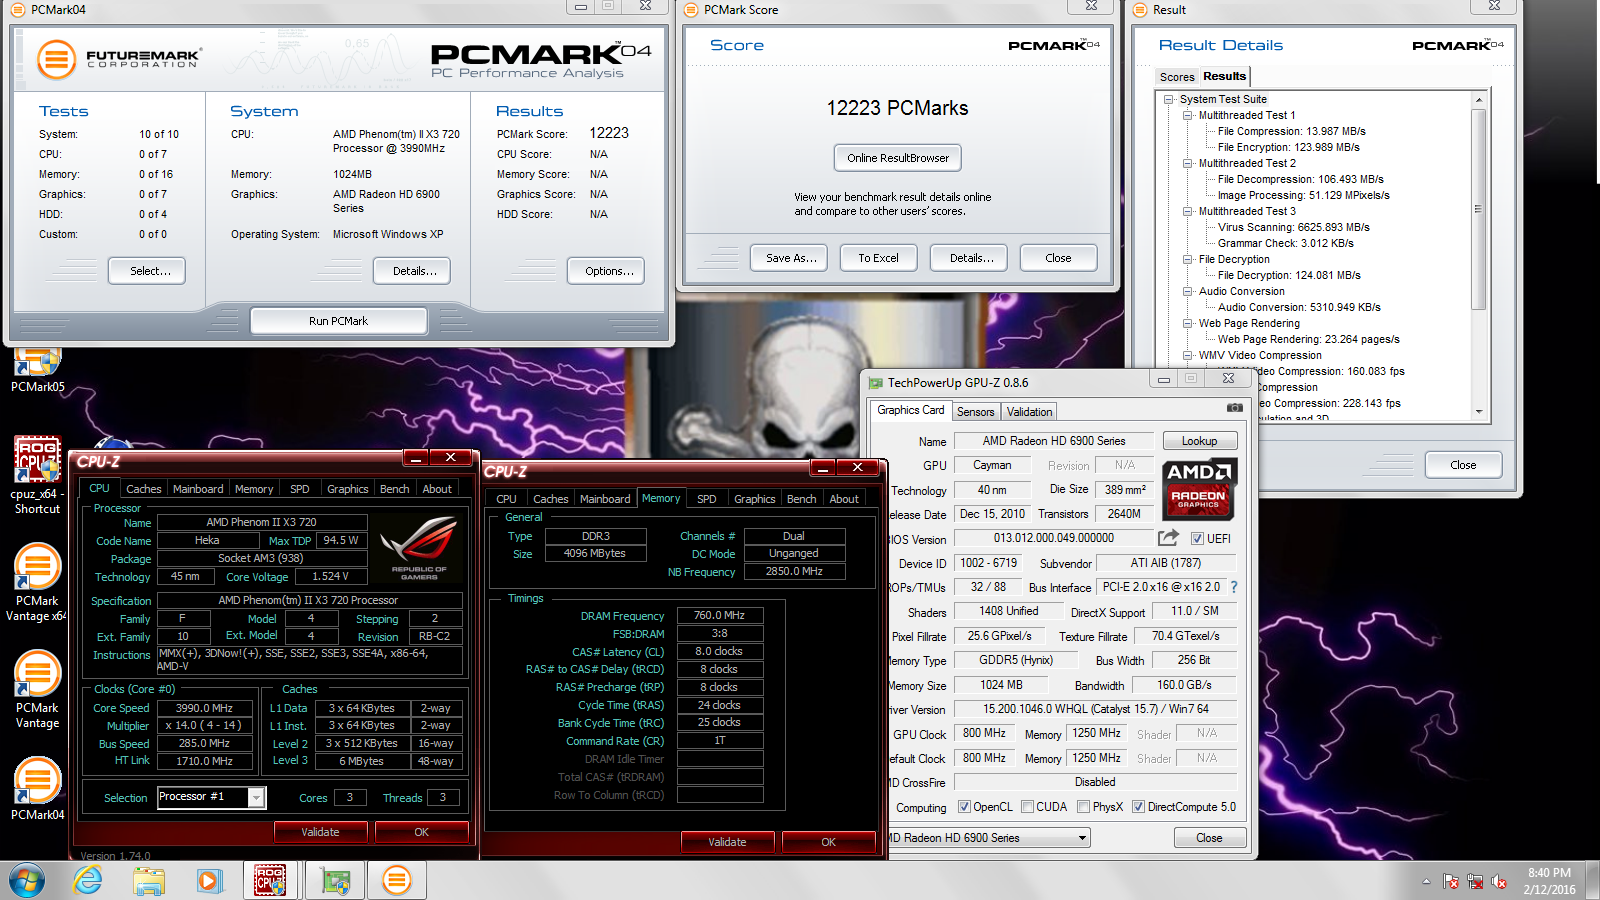The height and width of the screenshot is (900, 1600).
Task: Click the AMD Radeon Graphics logo in GPU-Z
Action: 1199,489
